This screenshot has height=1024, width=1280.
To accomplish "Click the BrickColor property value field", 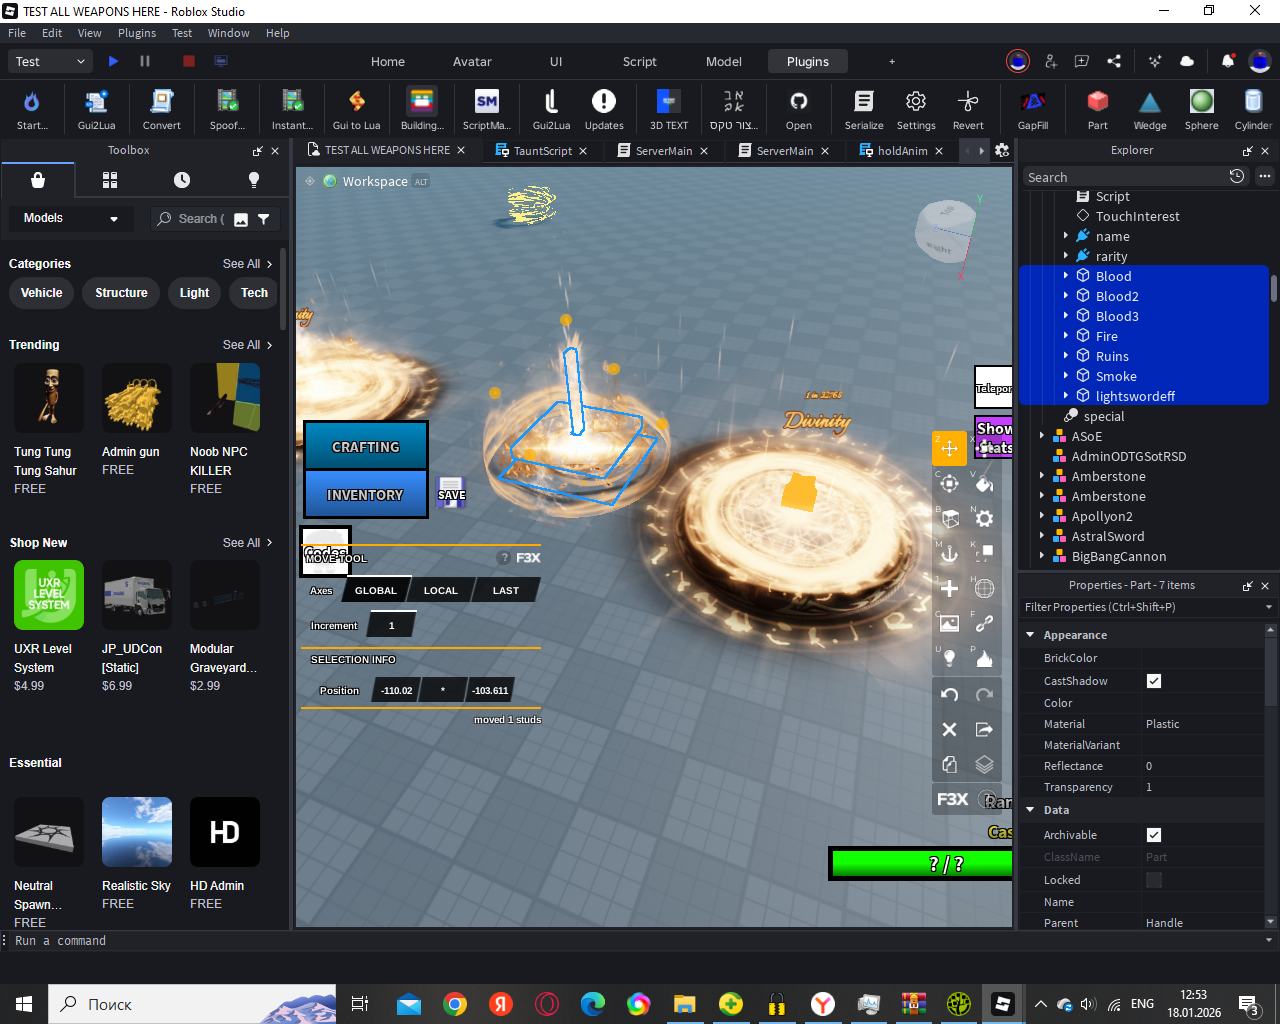I will point(1202,658).
